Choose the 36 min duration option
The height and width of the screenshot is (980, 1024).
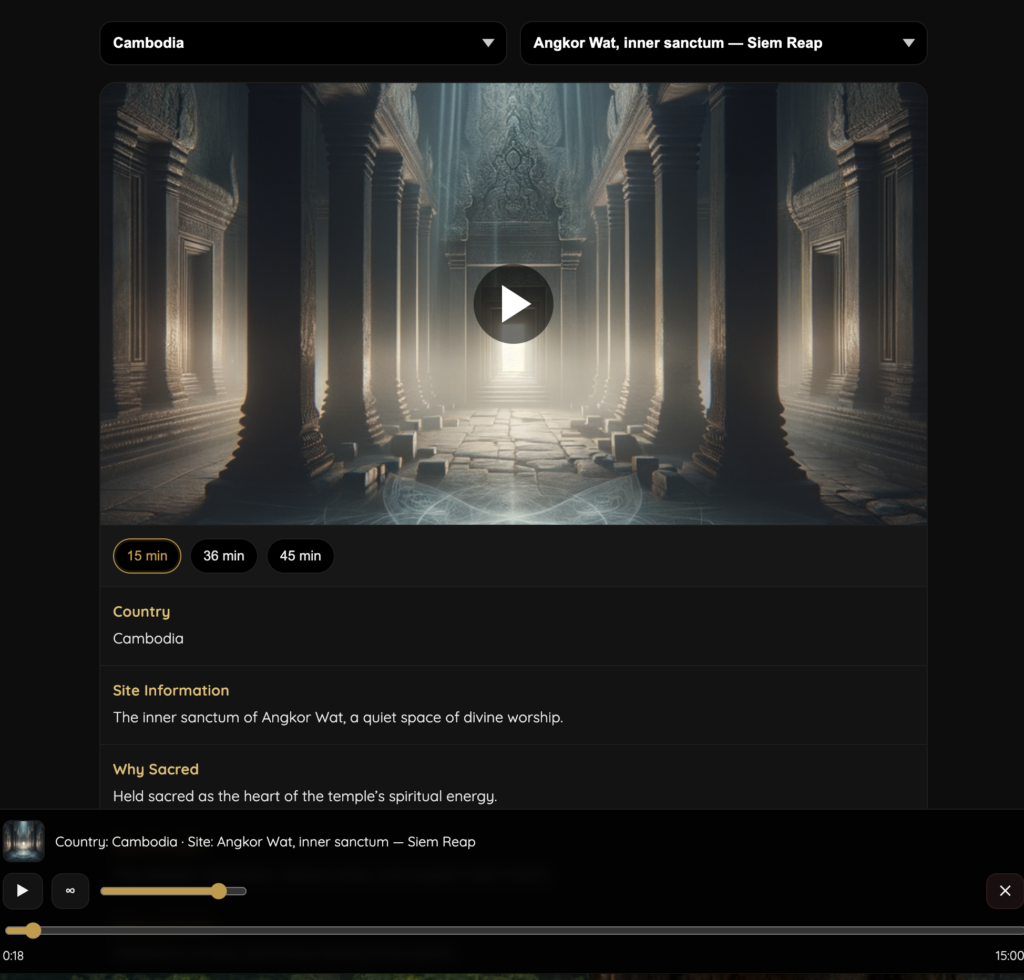coord(224,556)
